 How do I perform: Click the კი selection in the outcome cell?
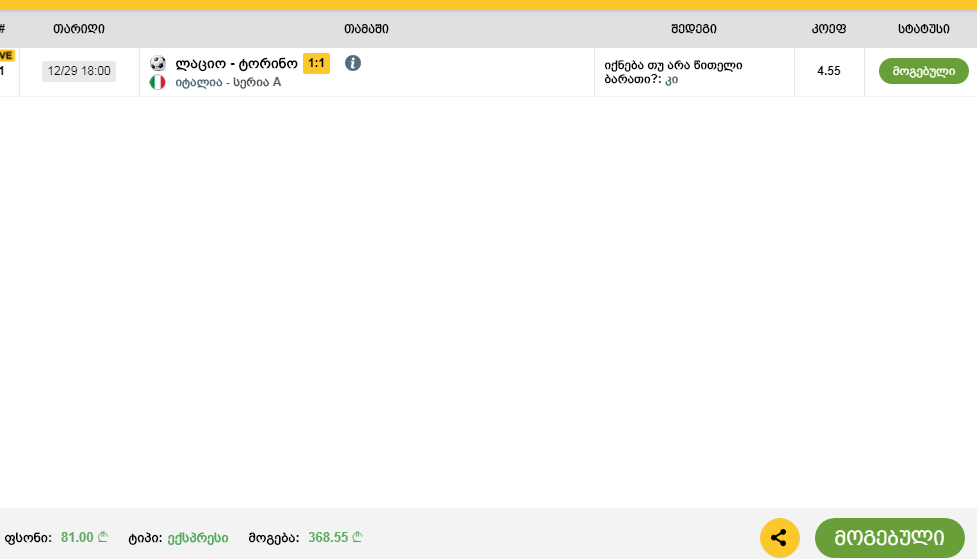[x=672, y=80]
